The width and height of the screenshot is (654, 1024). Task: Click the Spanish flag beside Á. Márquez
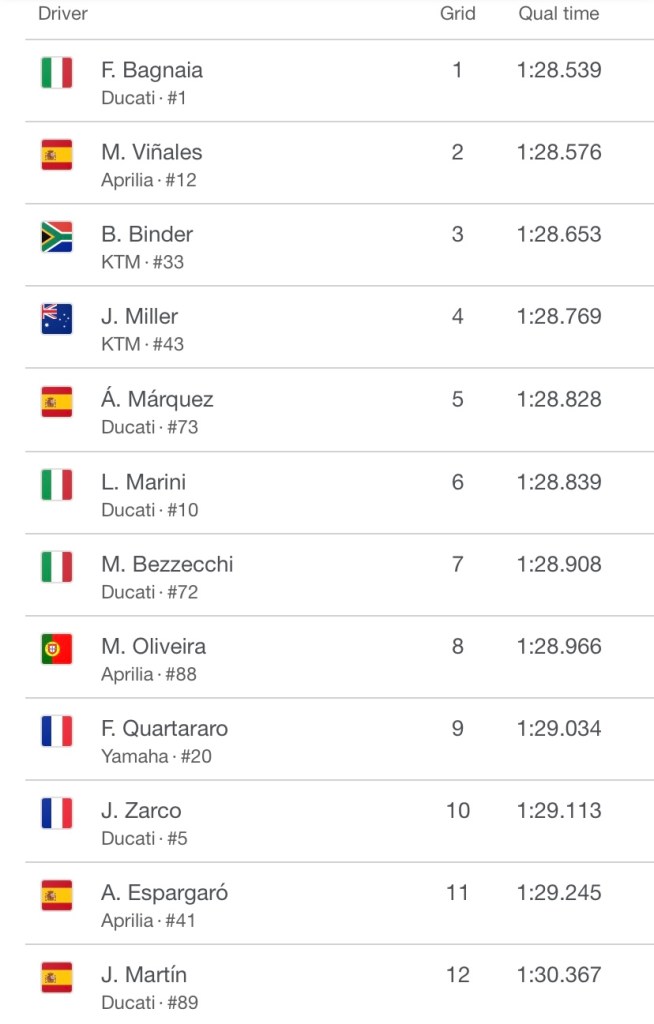tap(57, 402)
